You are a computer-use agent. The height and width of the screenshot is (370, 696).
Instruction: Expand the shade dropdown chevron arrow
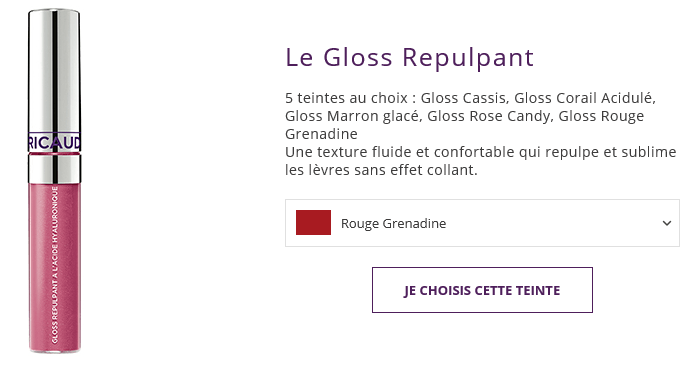click(666, 223)
